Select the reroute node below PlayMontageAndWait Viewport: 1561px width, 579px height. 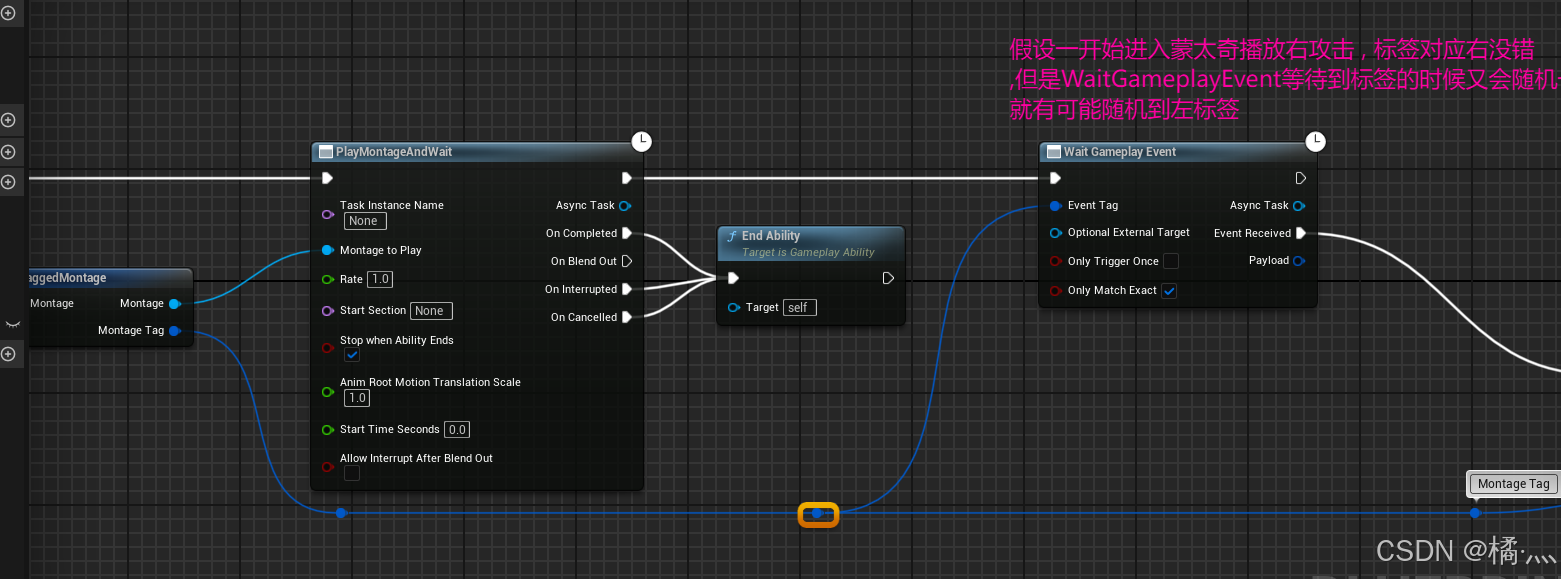point(341,513)
